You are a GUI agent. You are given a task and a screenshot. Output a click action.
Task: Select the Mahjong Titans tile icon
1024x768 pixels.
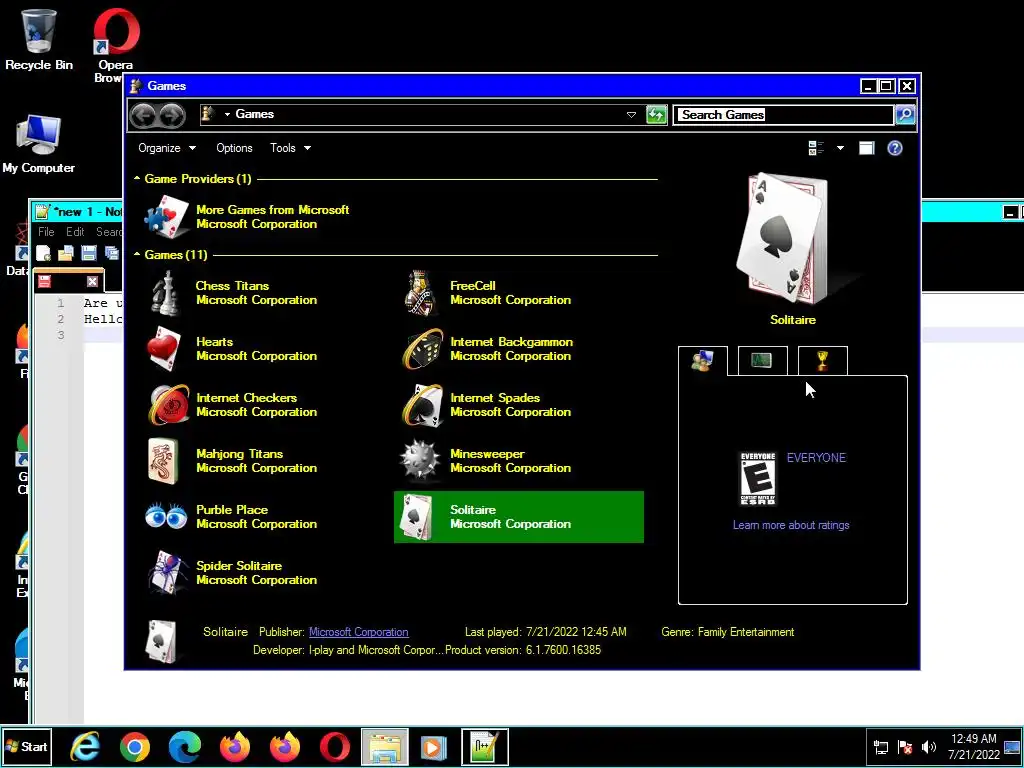[163, 461]
